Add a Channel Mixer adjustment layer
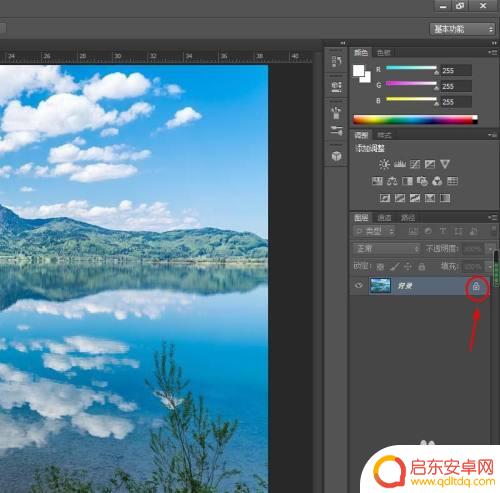 (437, 181)
